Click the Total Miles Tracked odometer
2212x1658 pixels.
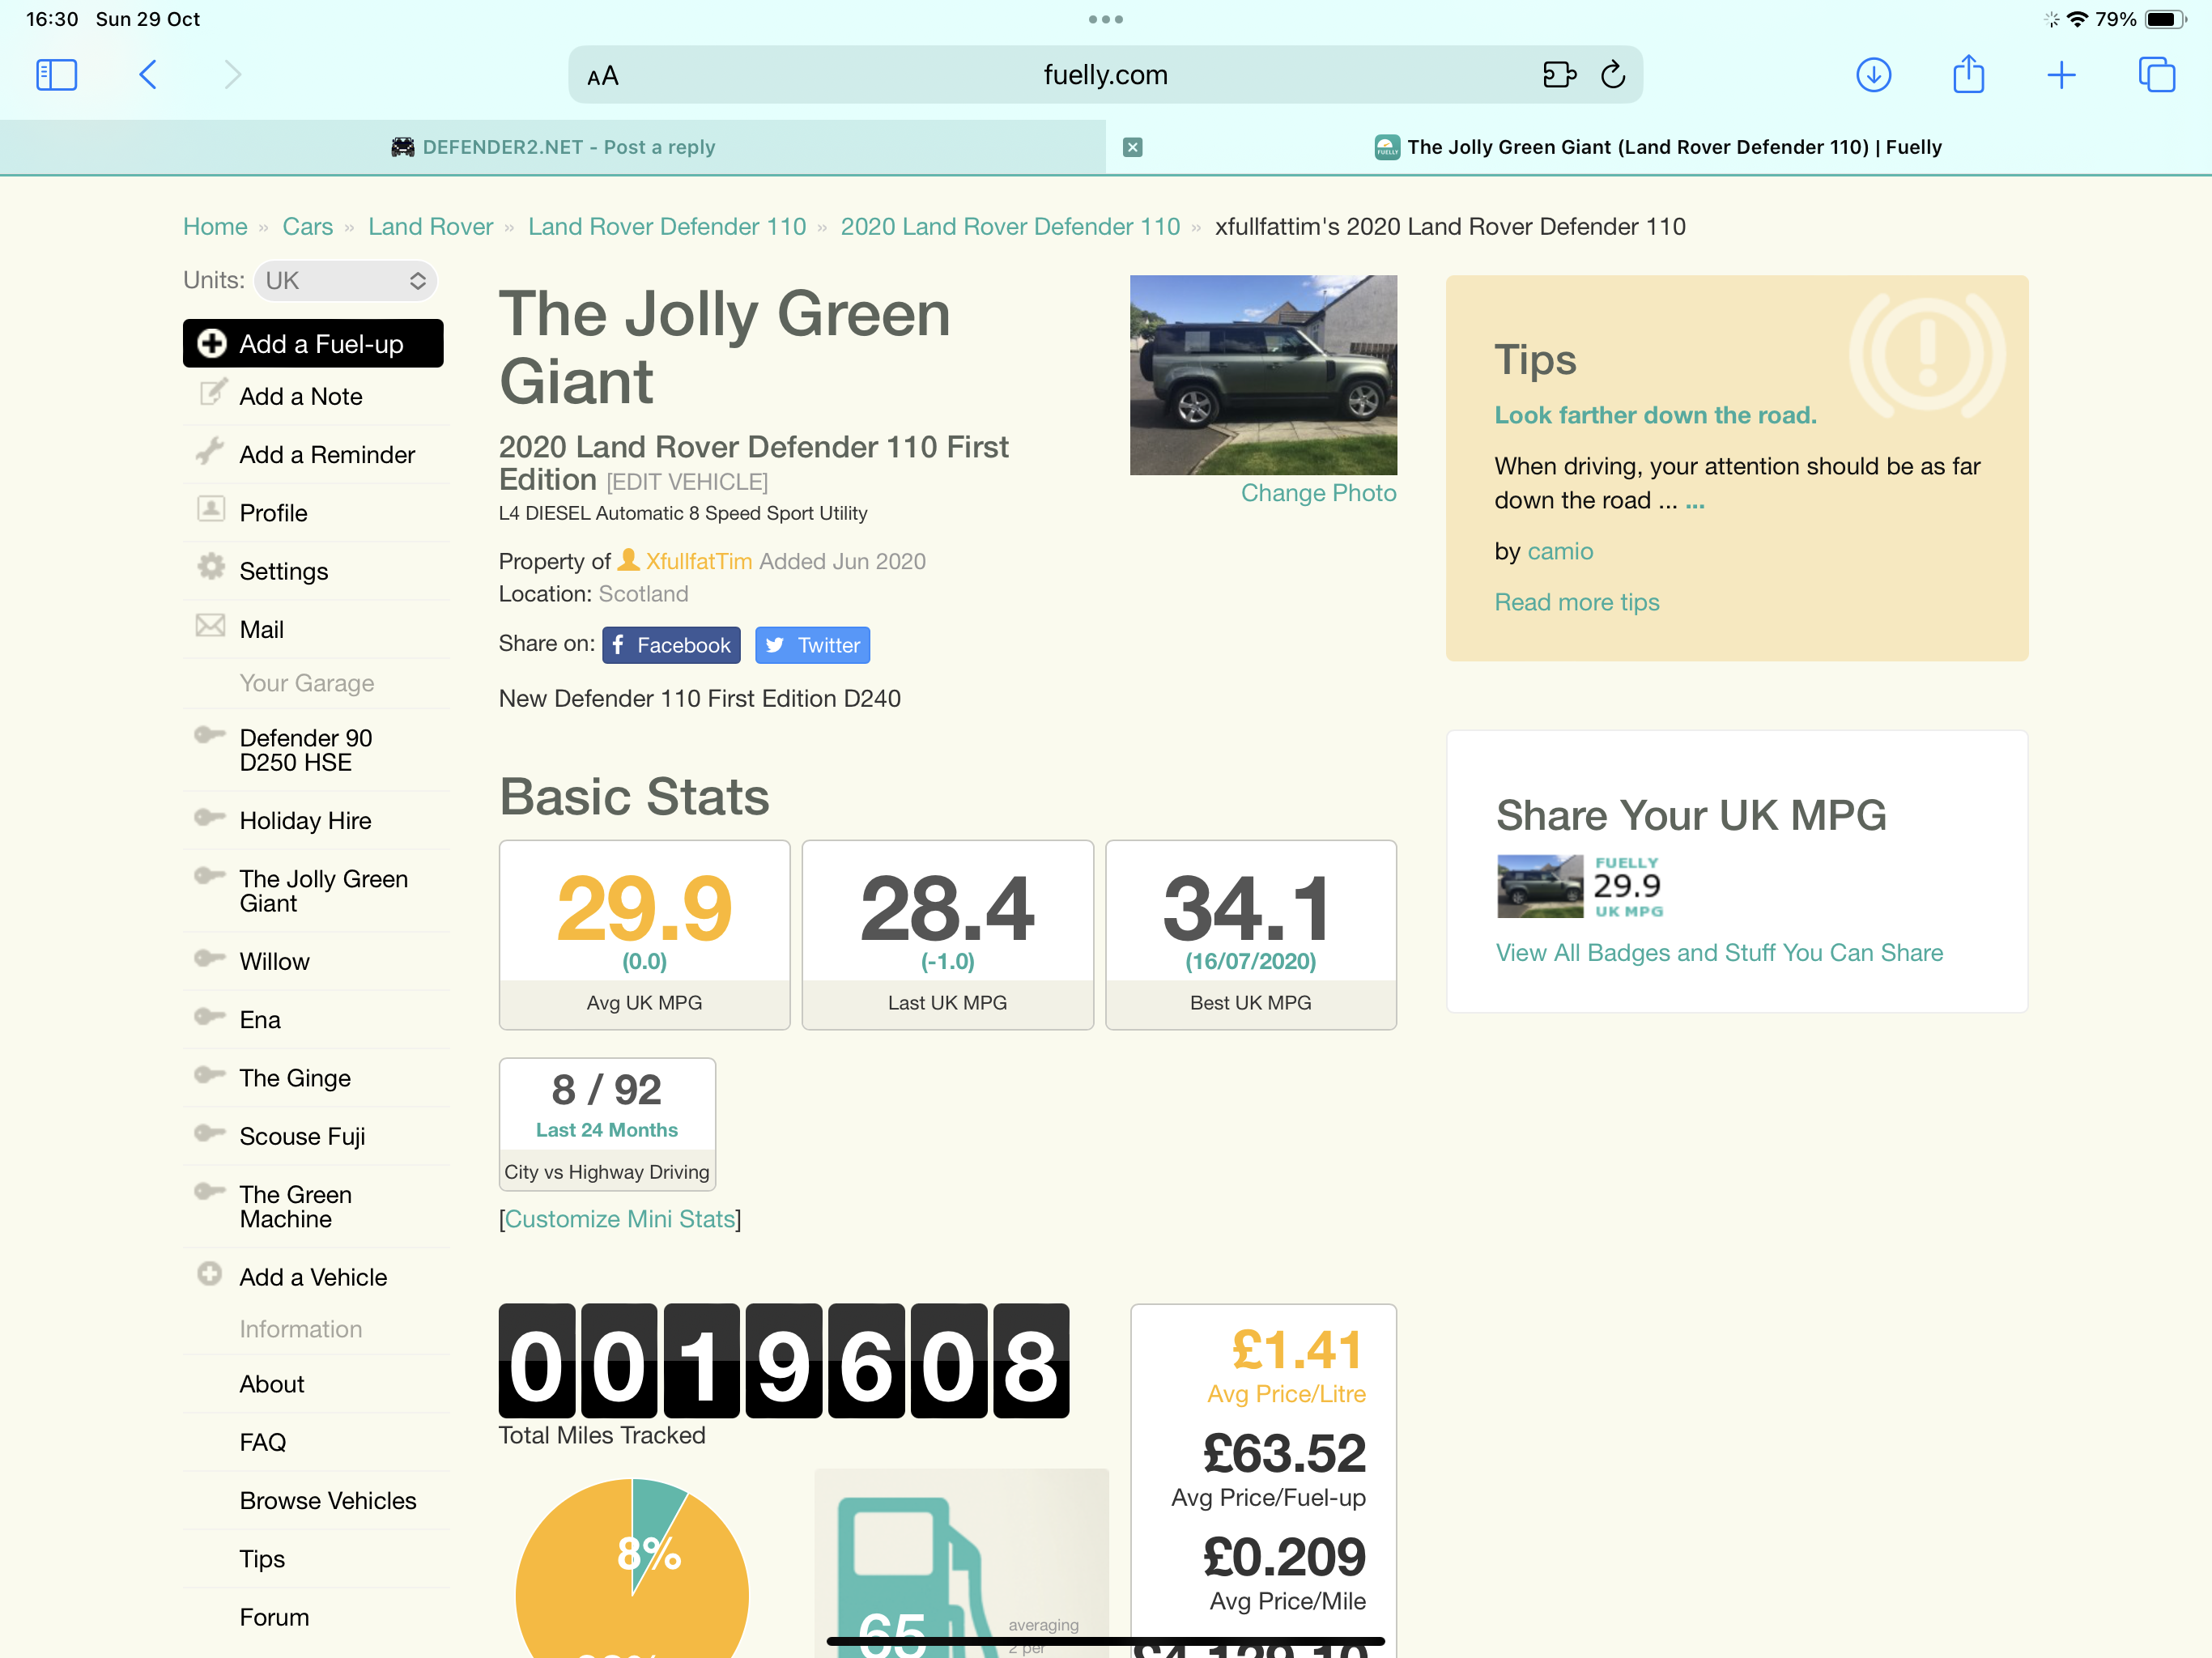(783, 1360)
